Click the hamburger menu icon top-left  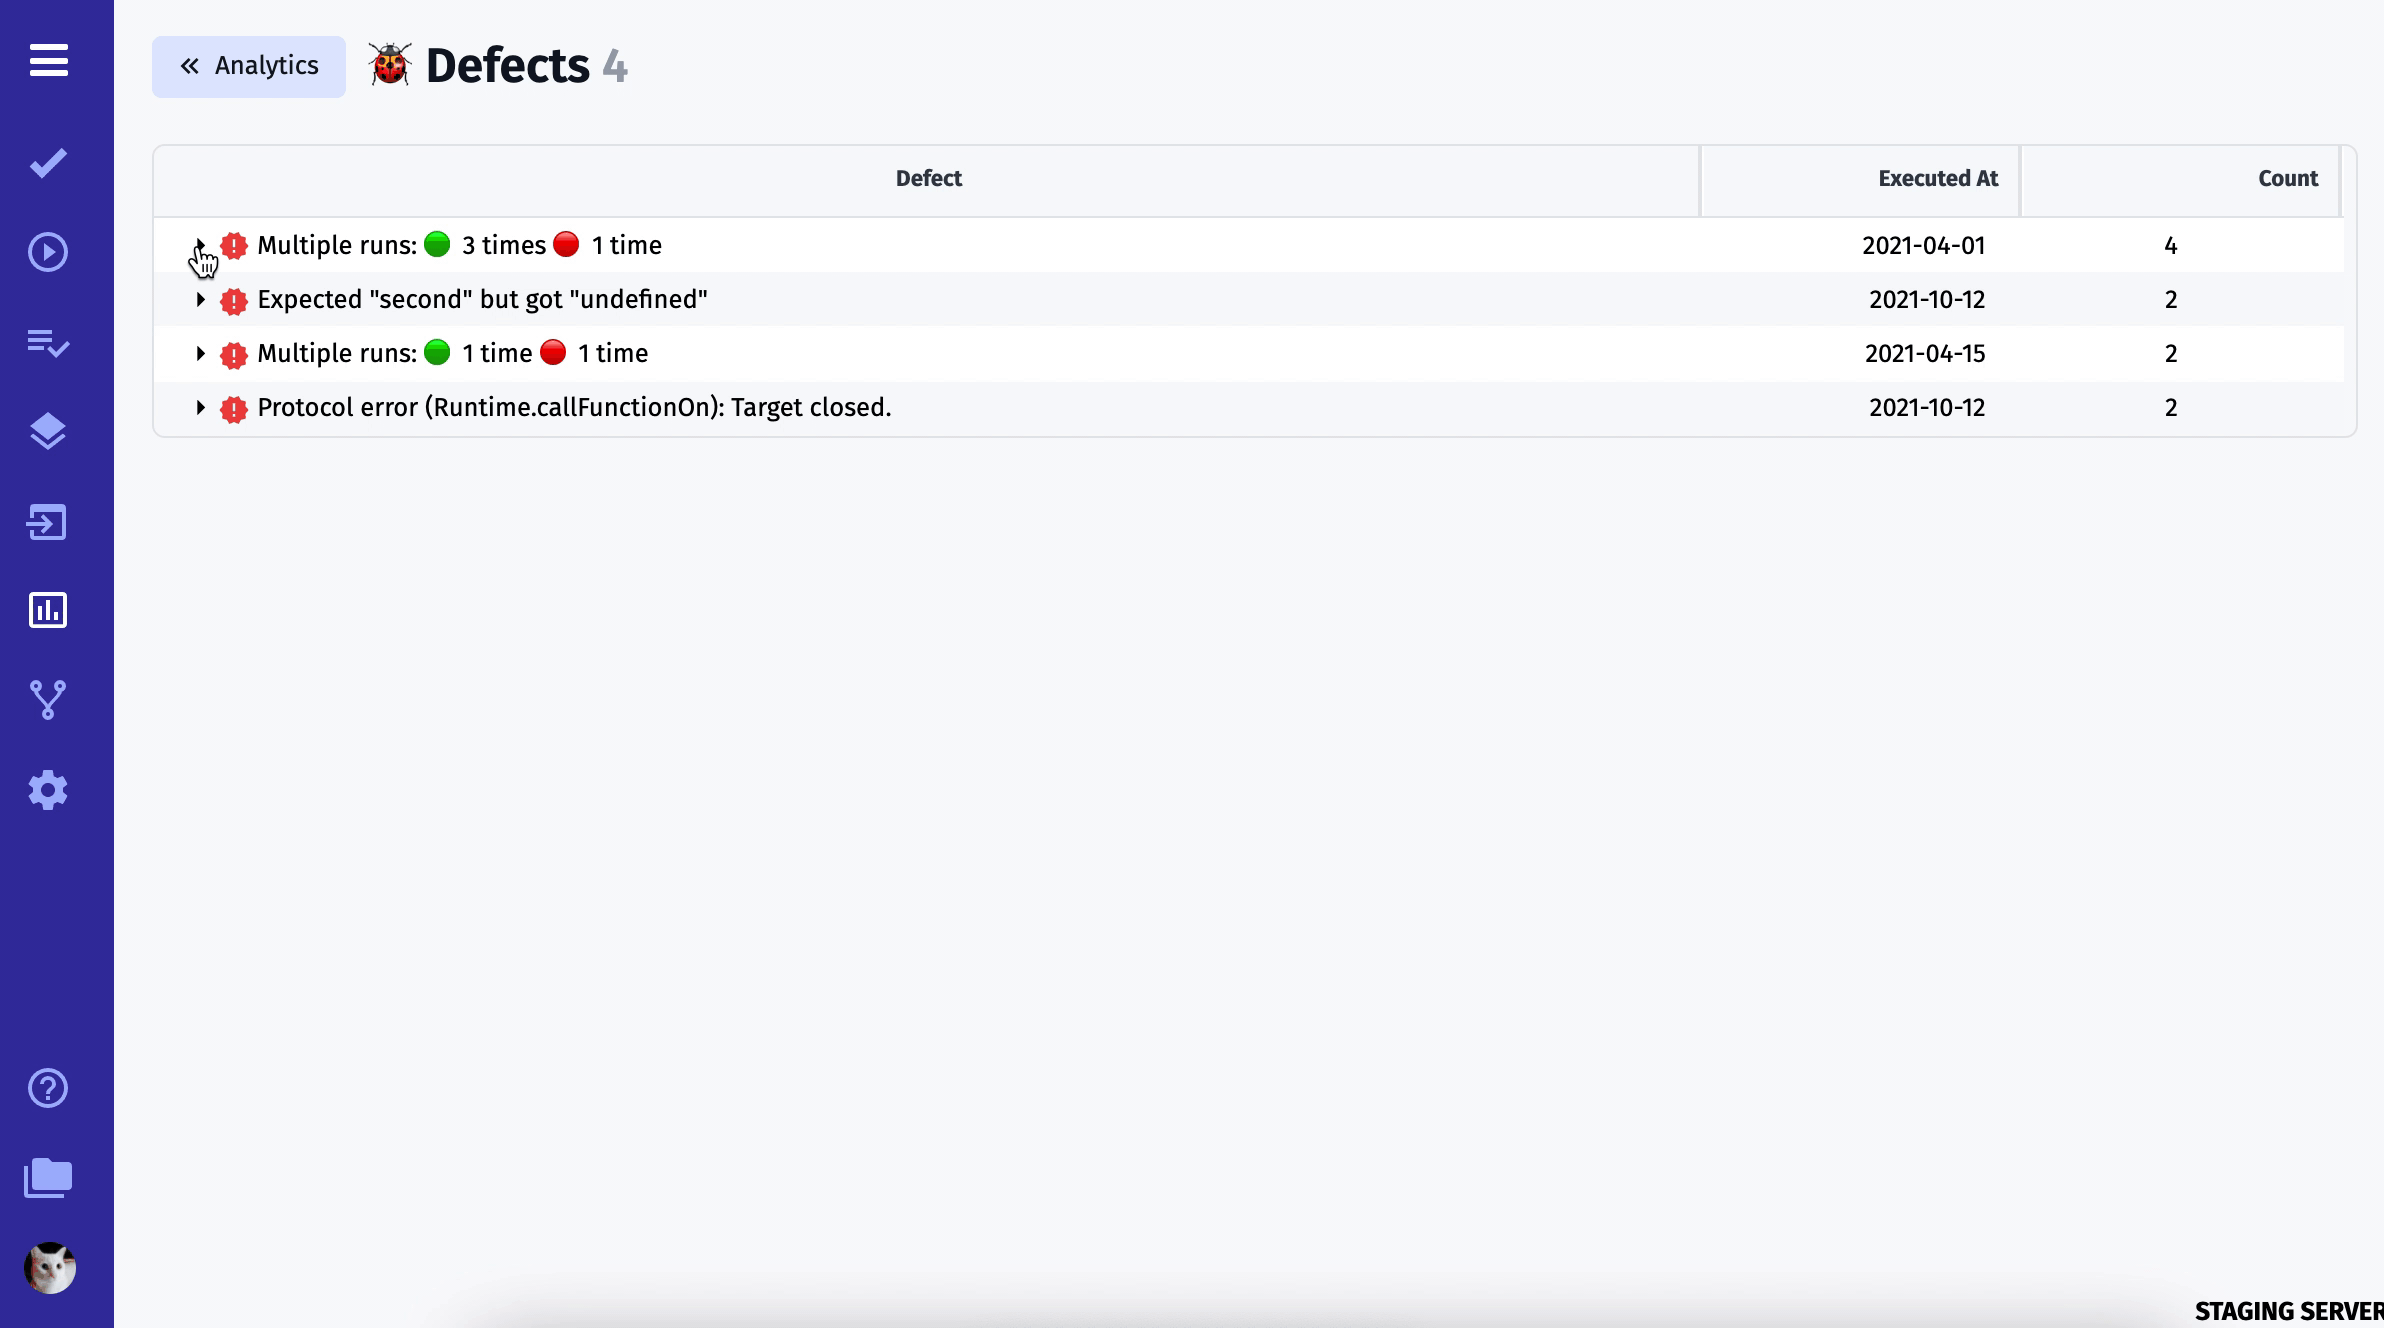(47, 56)
